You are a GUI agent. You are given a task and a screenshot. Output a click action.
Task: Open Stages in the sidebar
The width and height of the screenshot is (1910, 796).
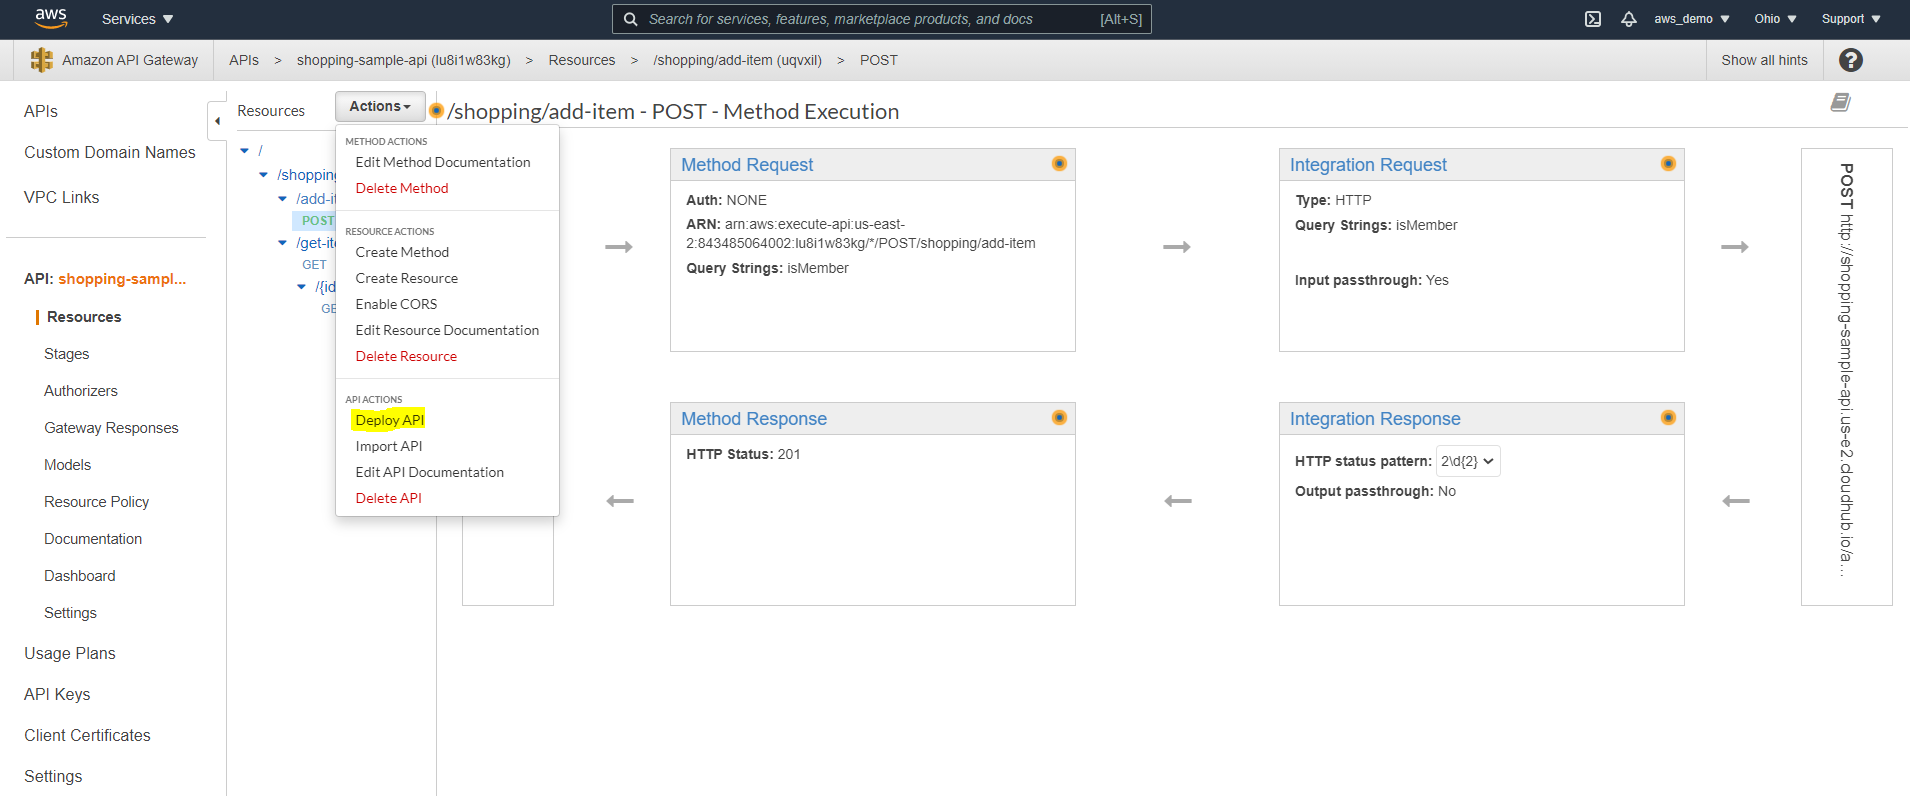[x=67, y=354]
